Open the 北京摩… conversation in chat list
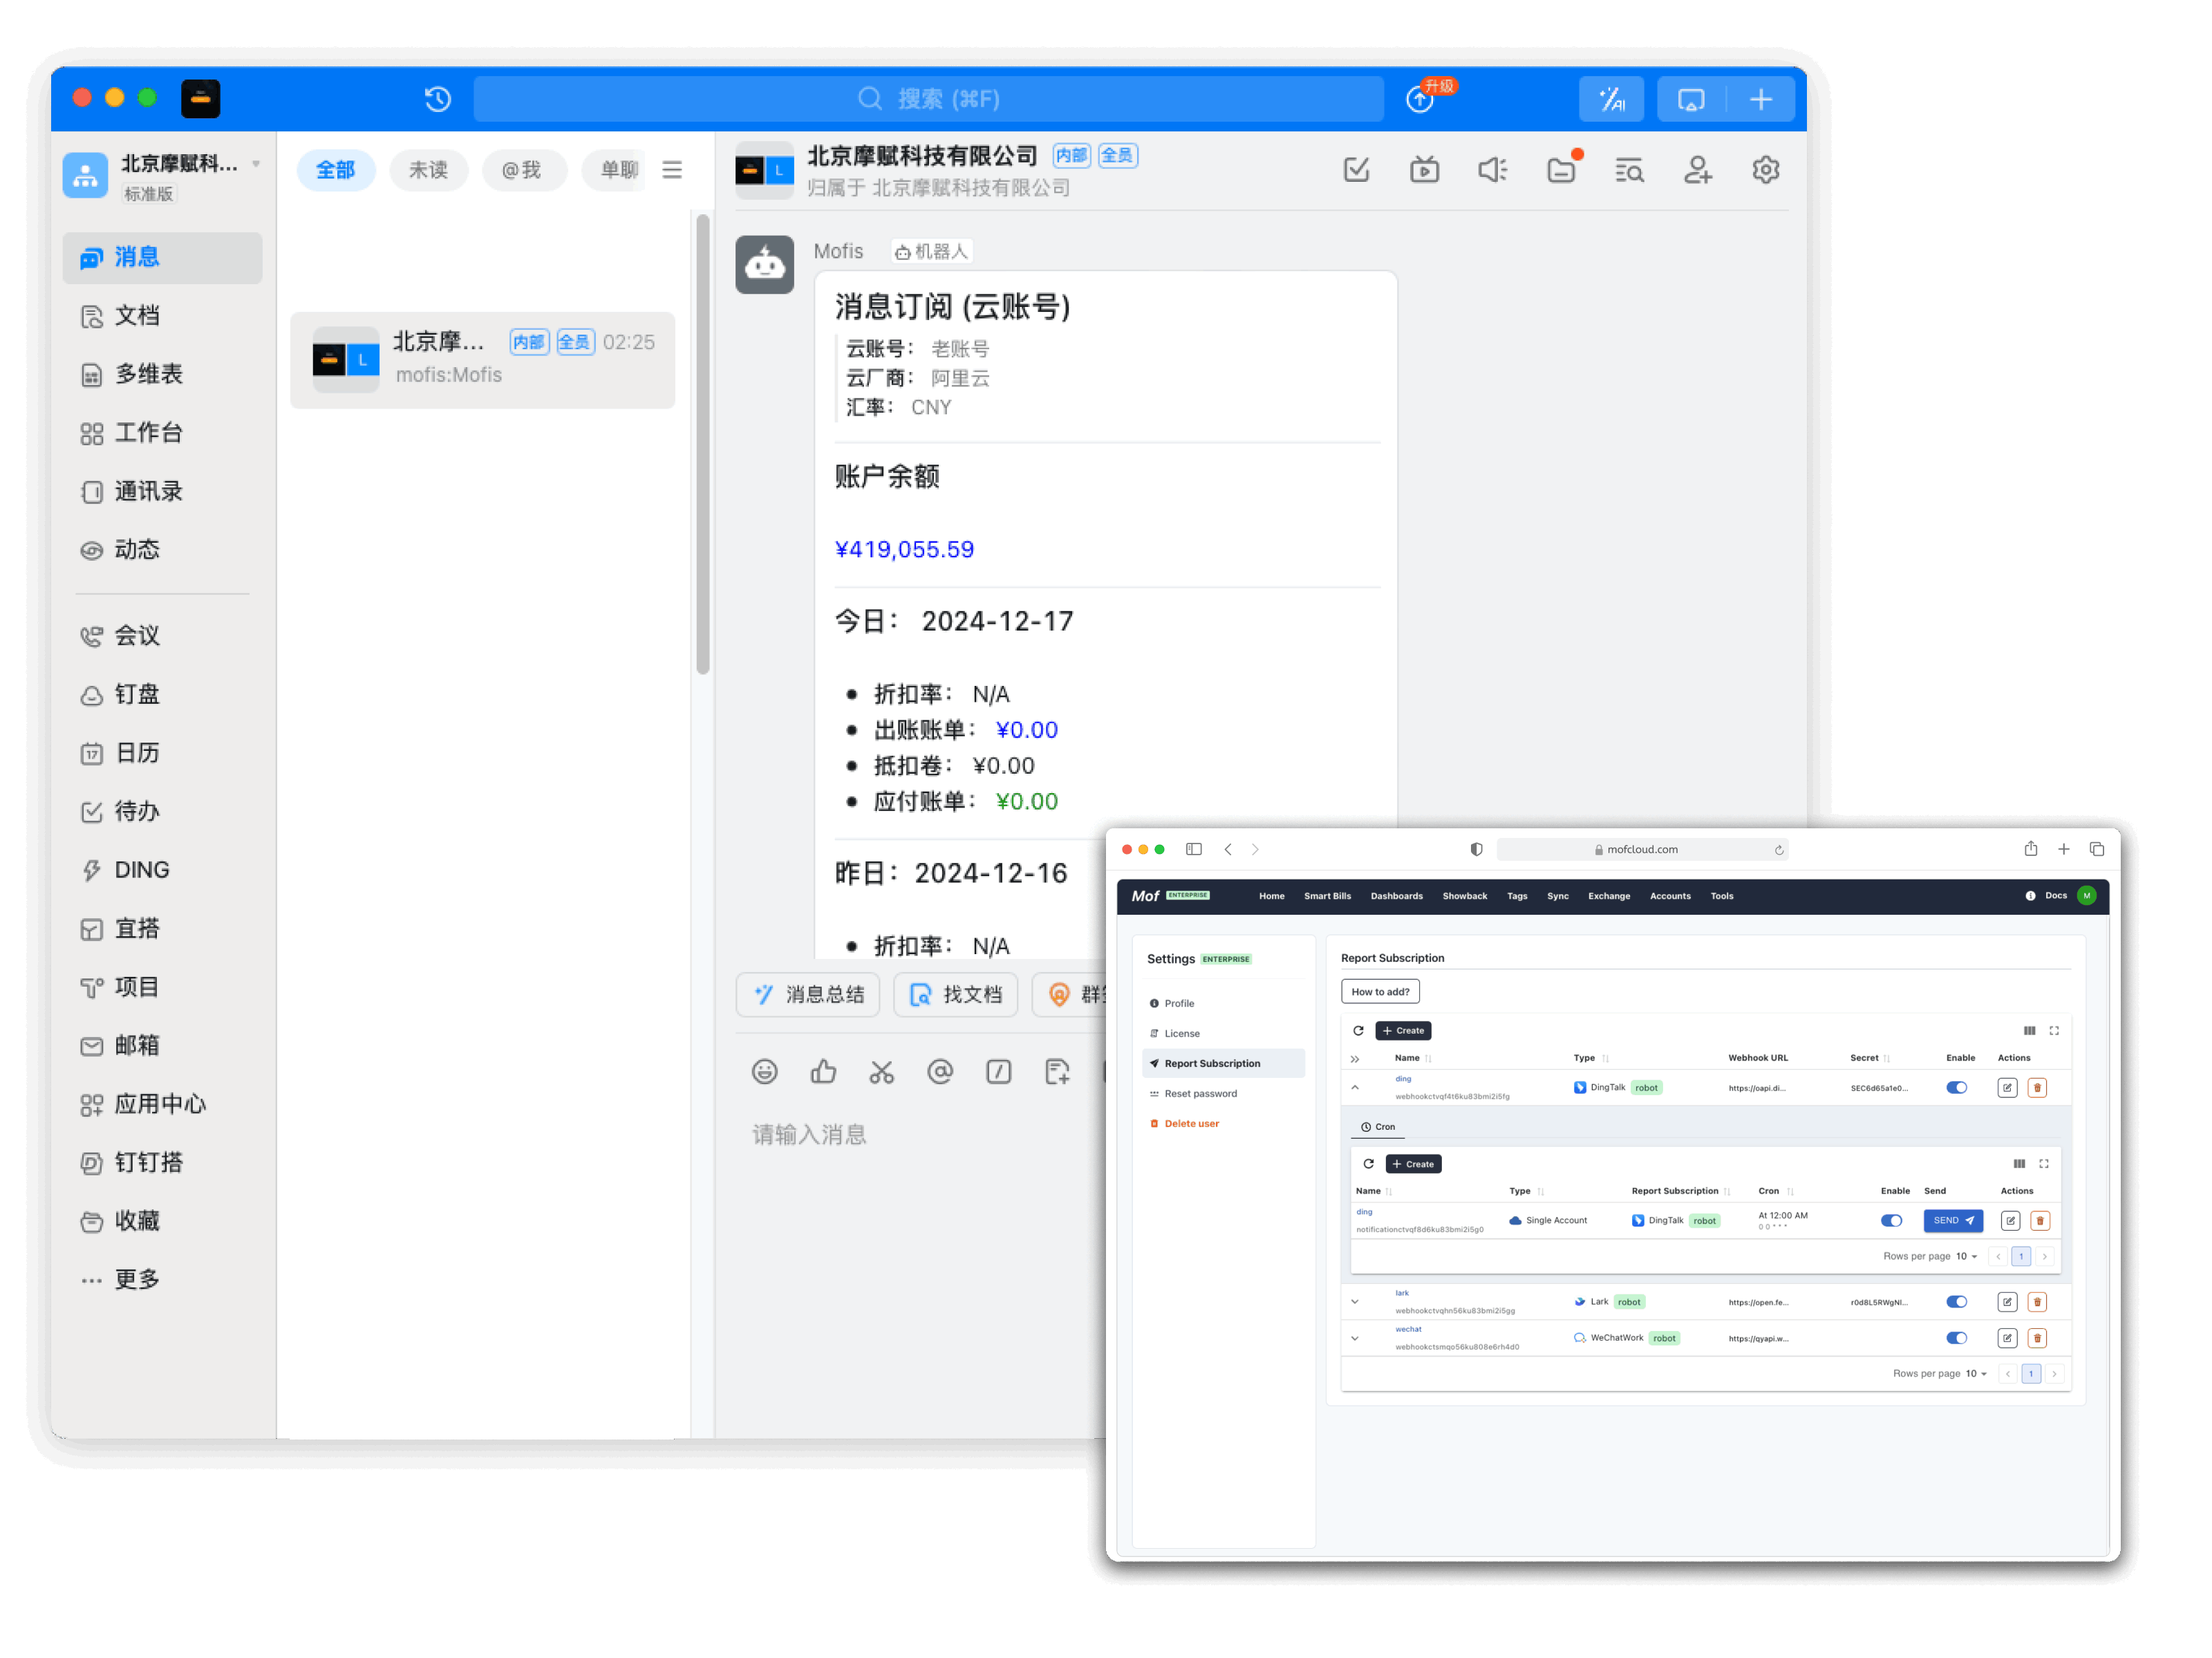This screenshot has width=2212, height=1658. [483, 360]
